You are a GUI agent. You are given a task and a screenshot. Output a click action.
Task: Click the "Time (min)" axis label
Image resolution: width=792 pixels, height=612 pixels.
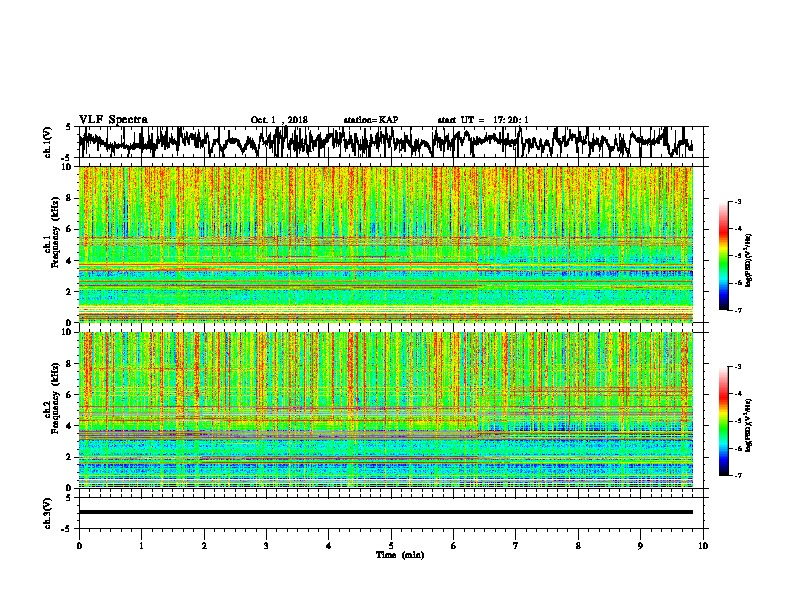click(x=400, y=555)
